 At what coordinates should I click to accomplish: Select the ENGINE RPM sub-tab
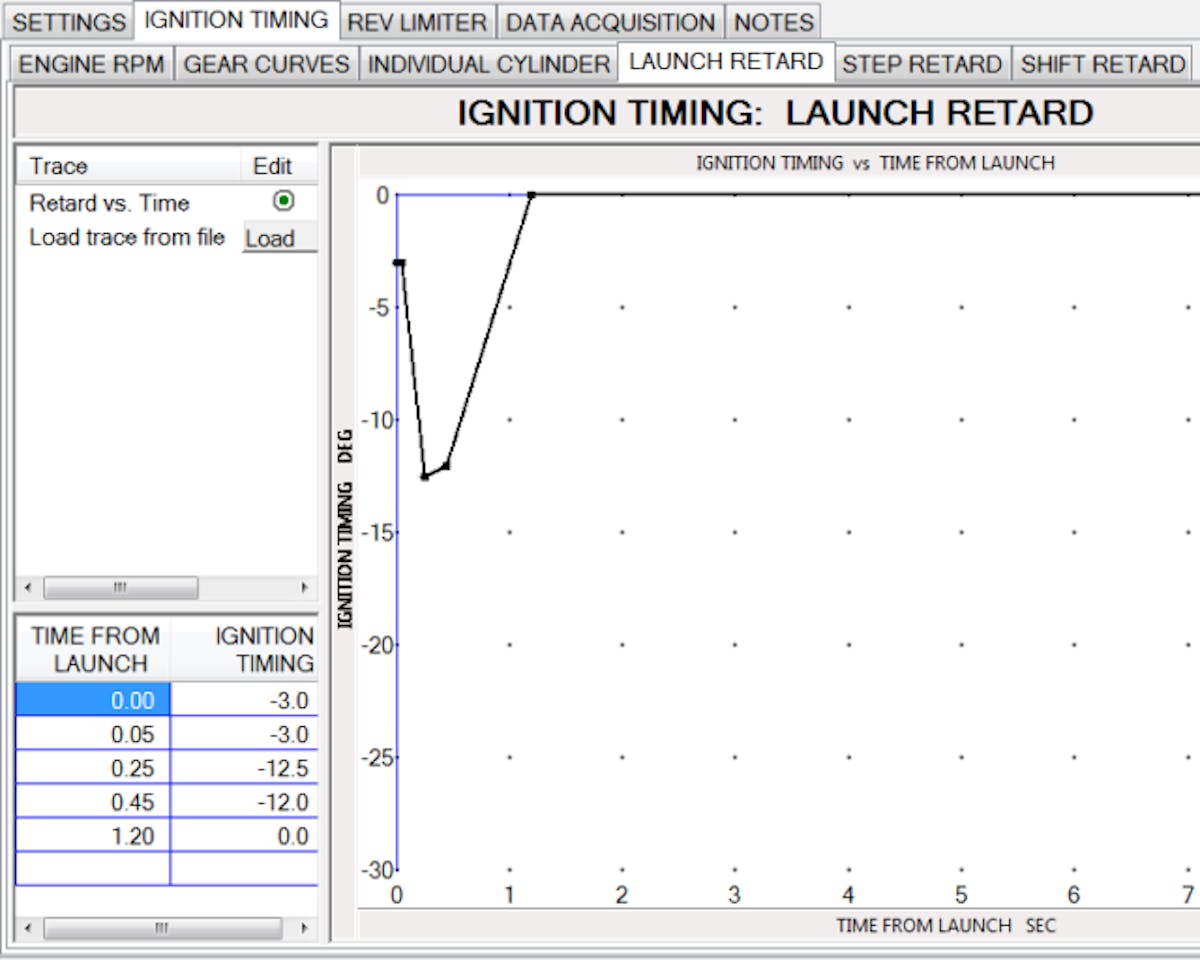pos(92,64)
